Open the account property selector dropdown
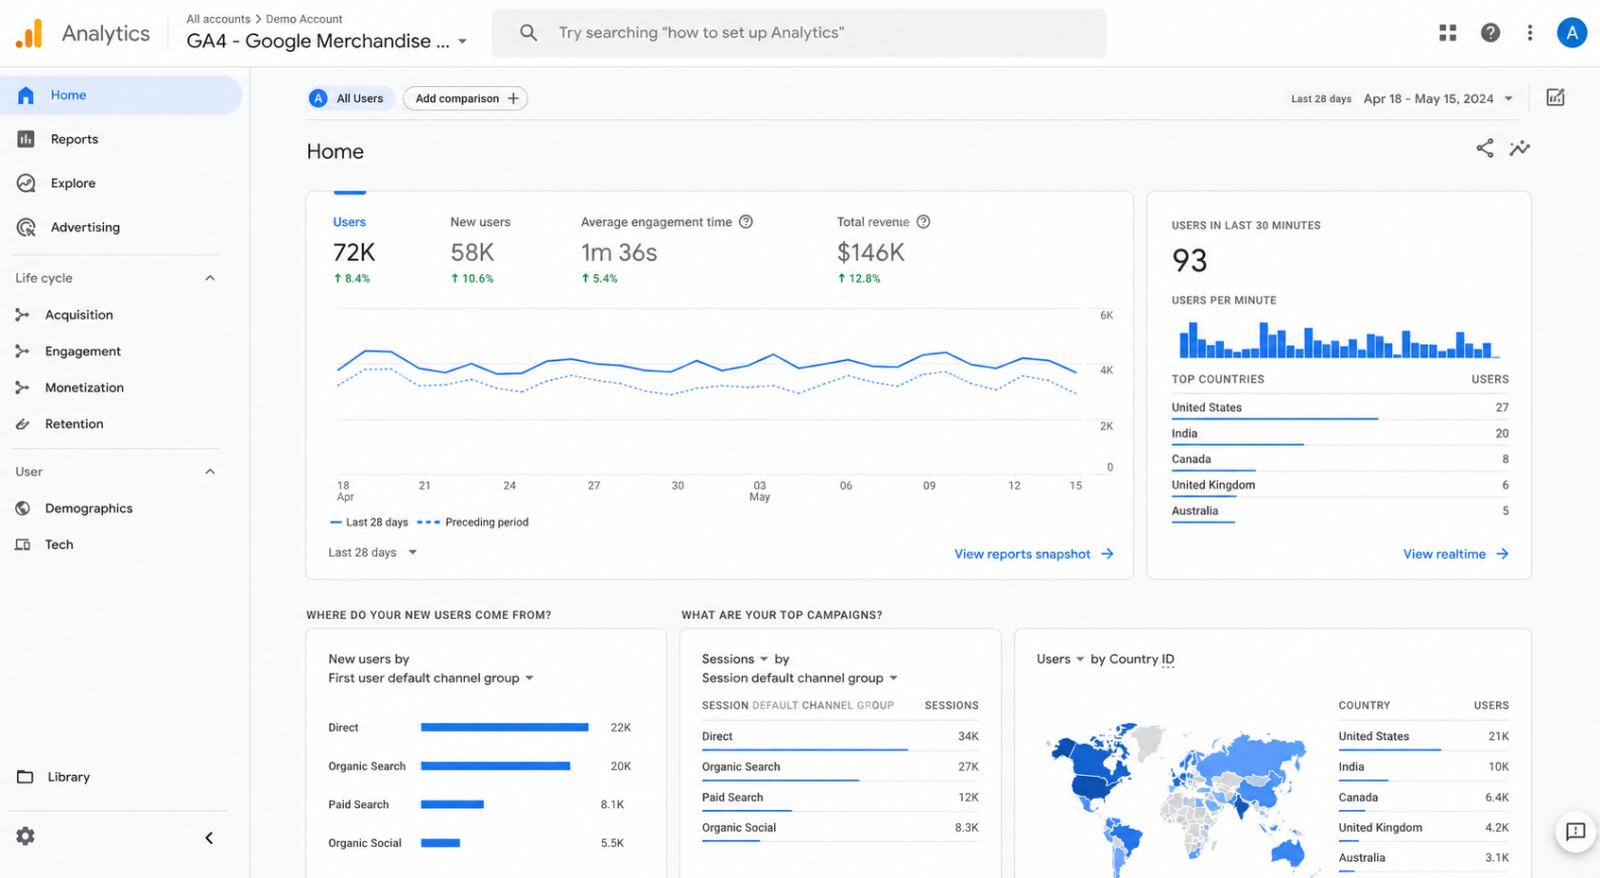Viewport: 1600px width, 878px height. 462,42
